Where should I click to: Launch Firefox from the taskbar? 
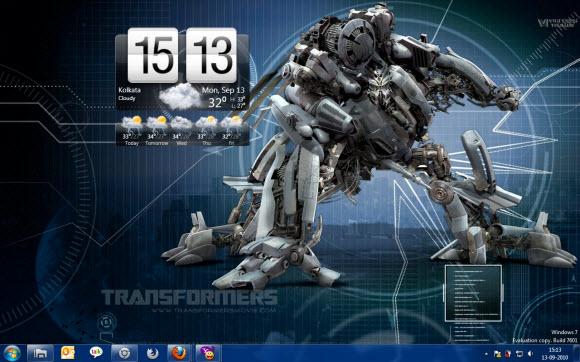coord(179,353)
